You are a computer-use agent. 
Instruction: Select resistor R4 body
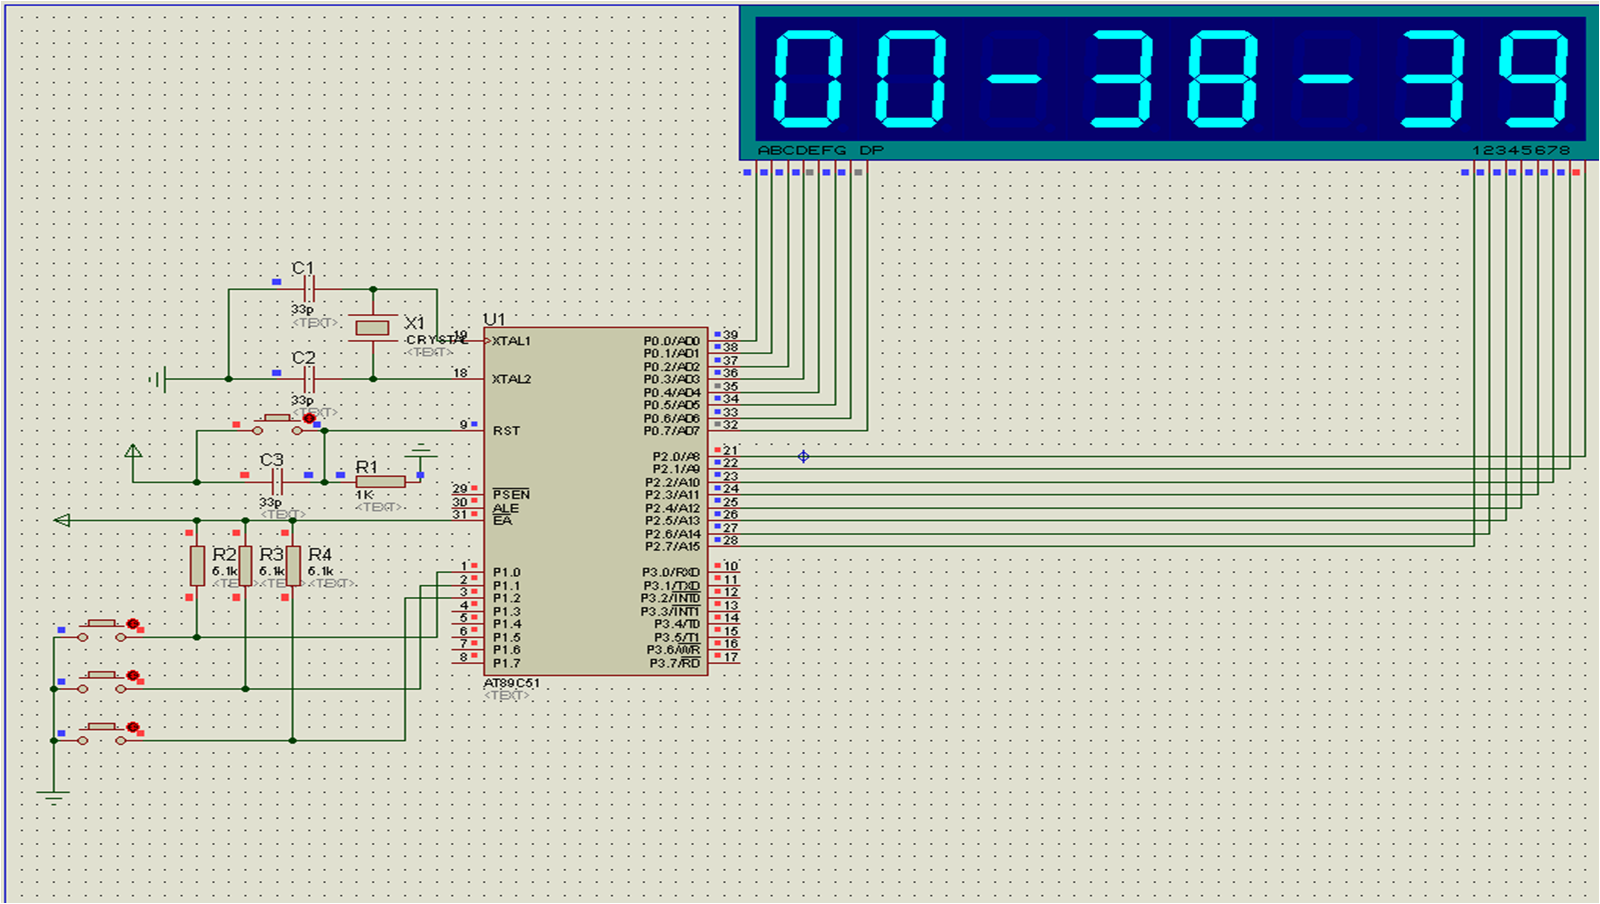coord(293,566)
